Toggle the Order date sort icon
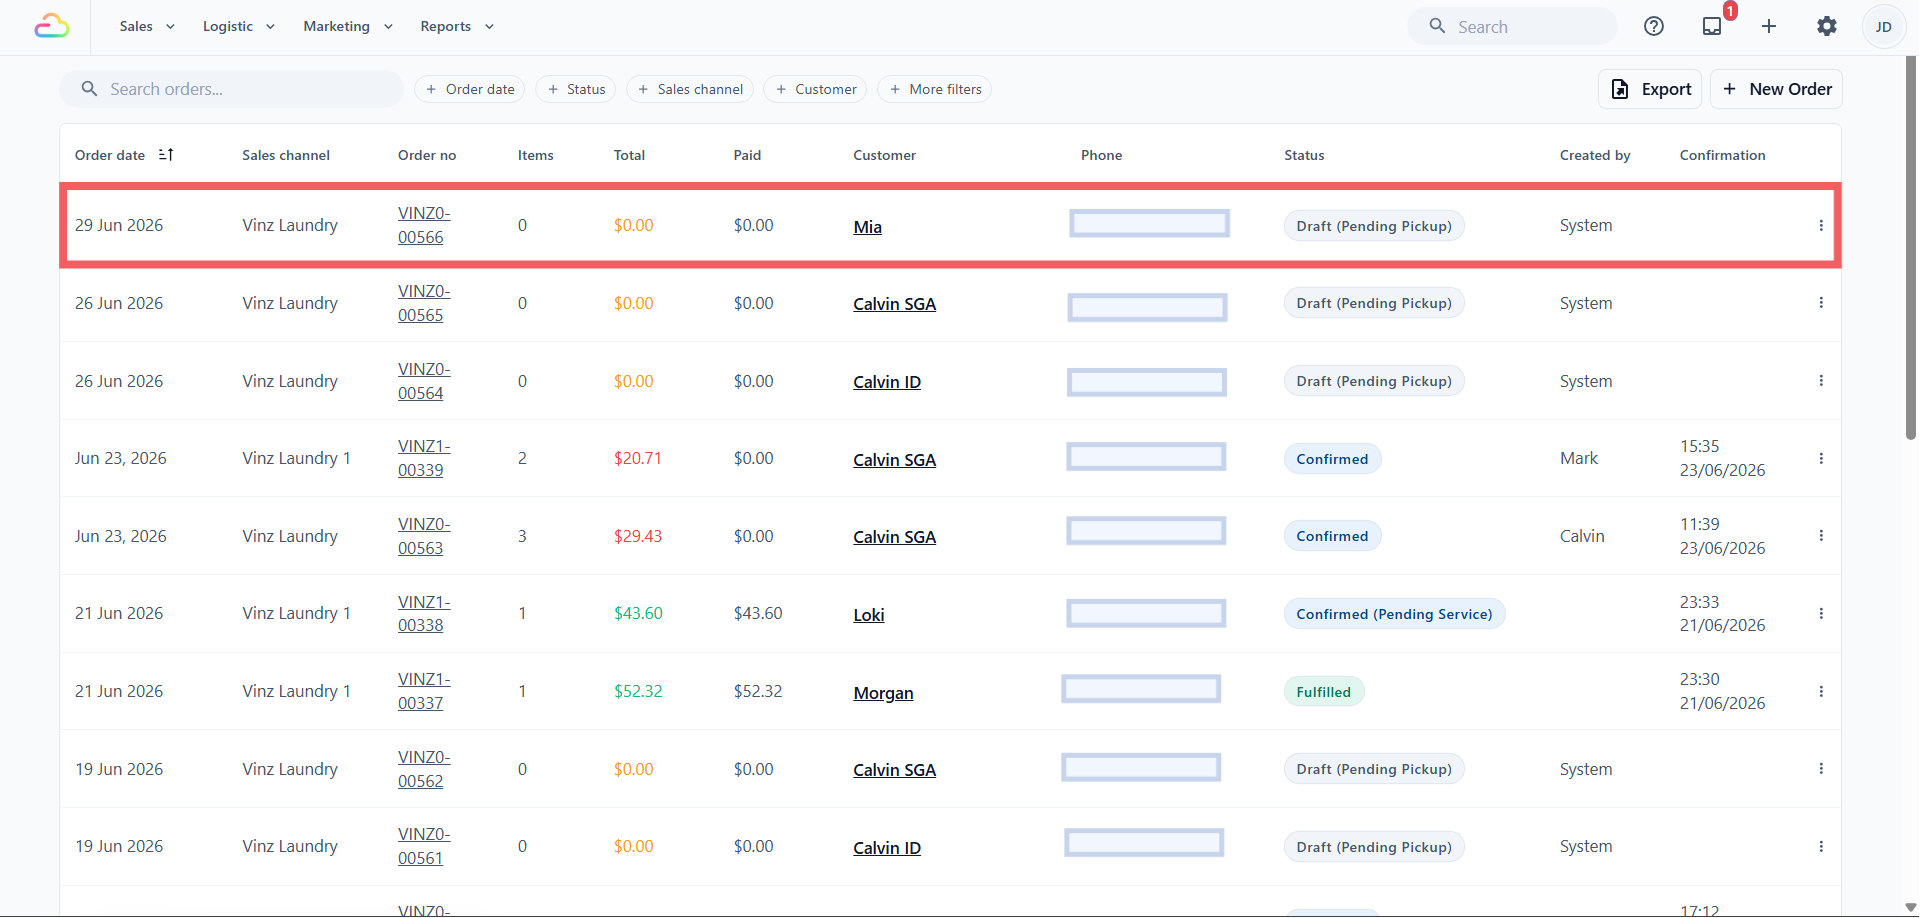The height and width of the screenshot is (918, 1920). (x=166, y=154)
